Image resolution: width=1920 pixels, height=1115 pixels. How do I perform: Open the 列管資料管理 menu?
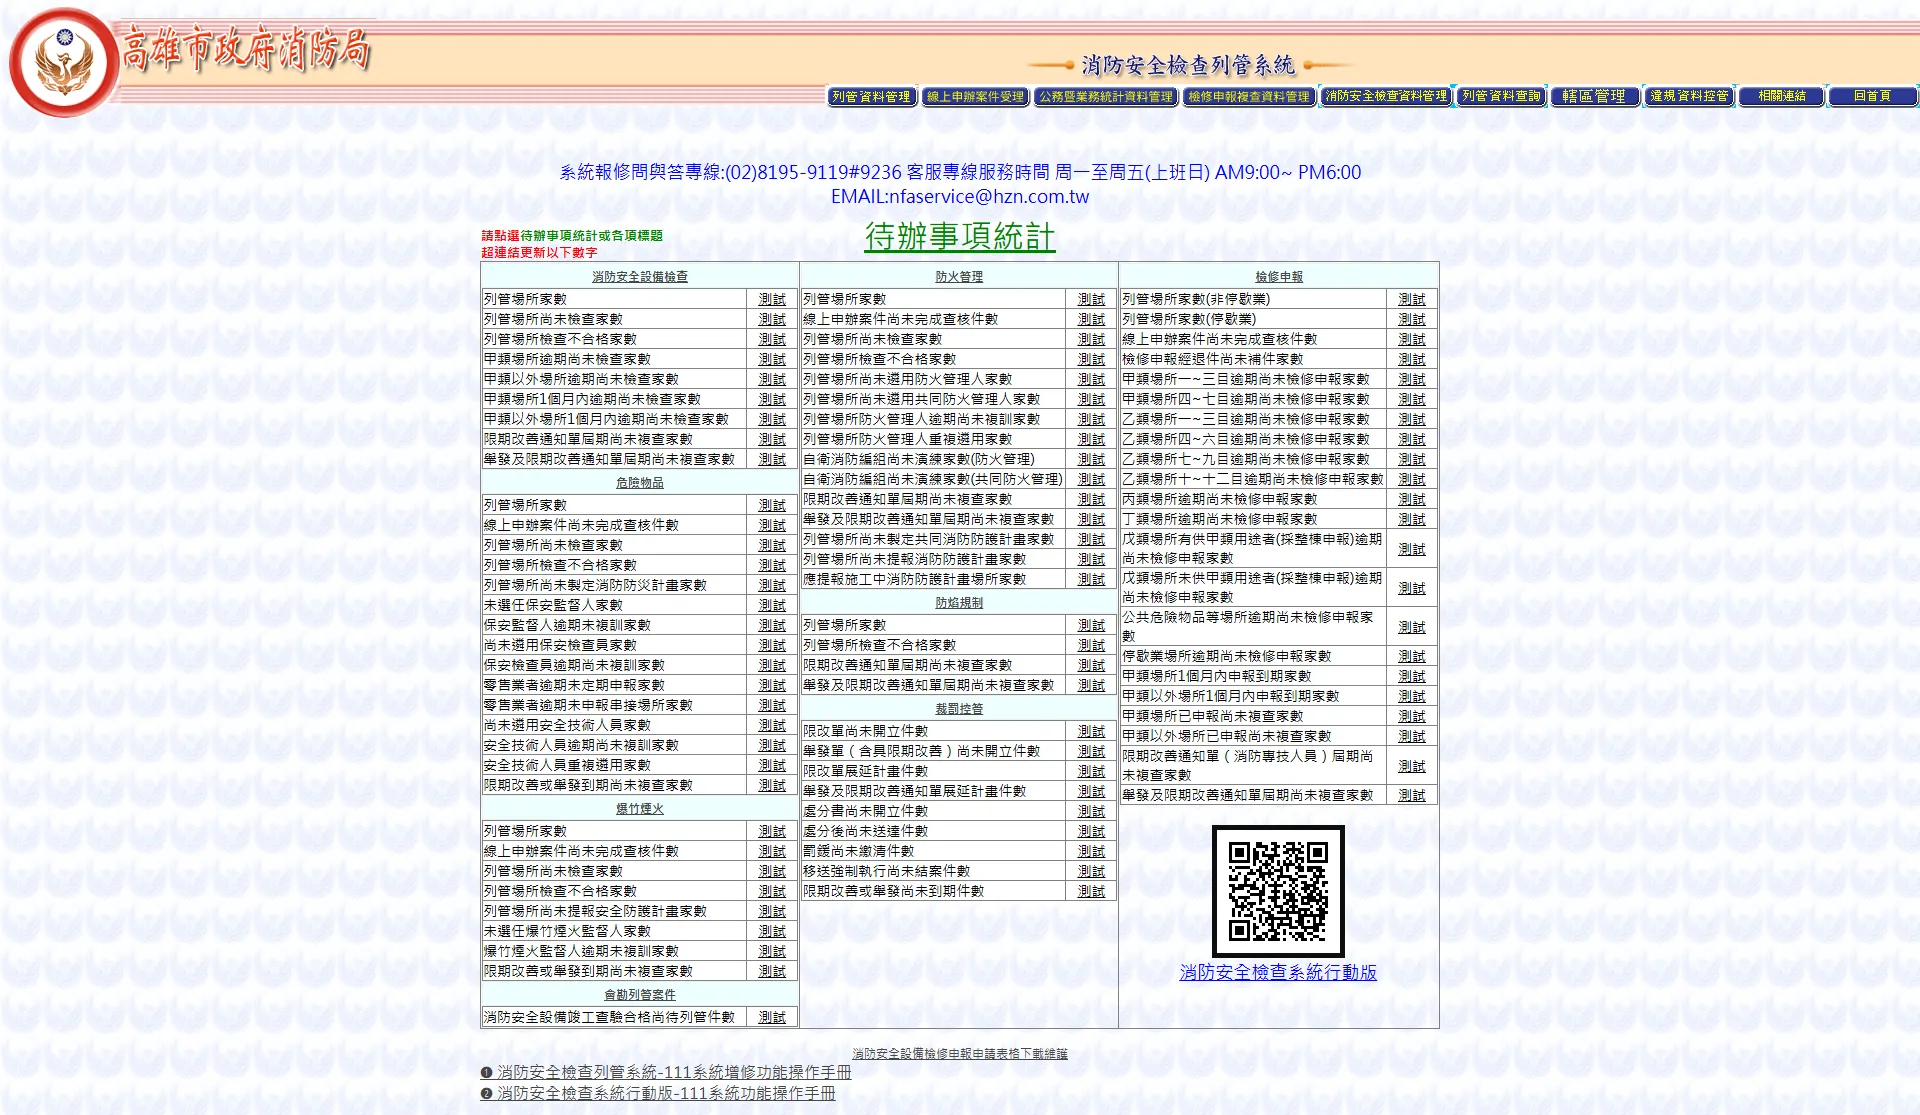tap(872, 97)
